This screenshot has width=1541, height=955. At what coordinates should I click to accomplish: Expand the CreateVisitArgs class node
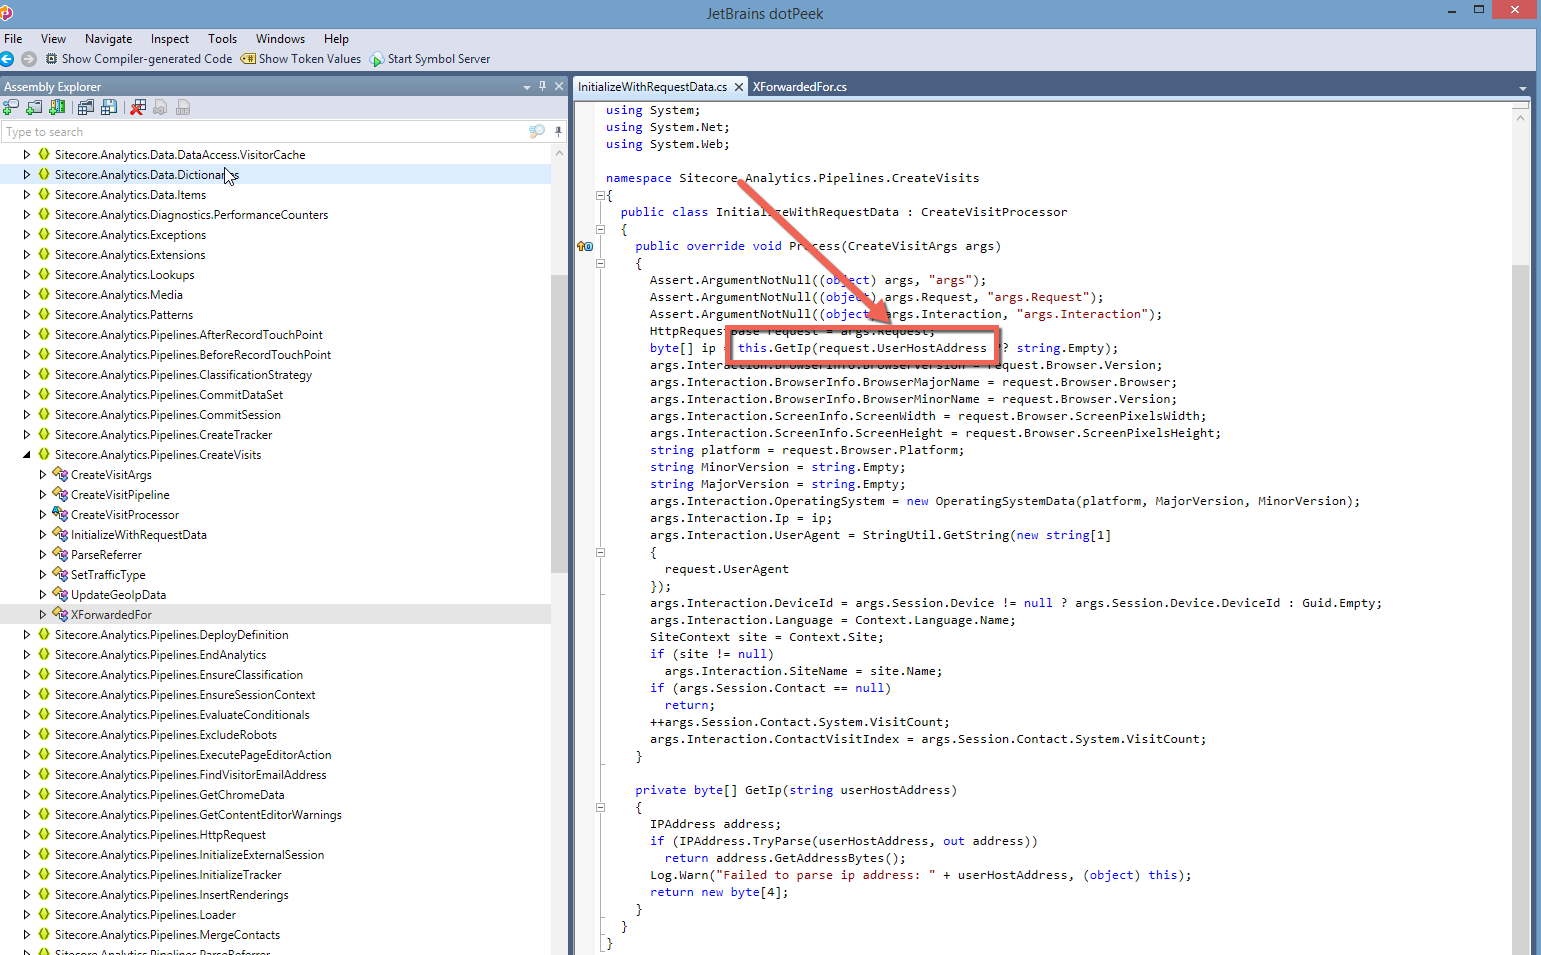(43, 475)
